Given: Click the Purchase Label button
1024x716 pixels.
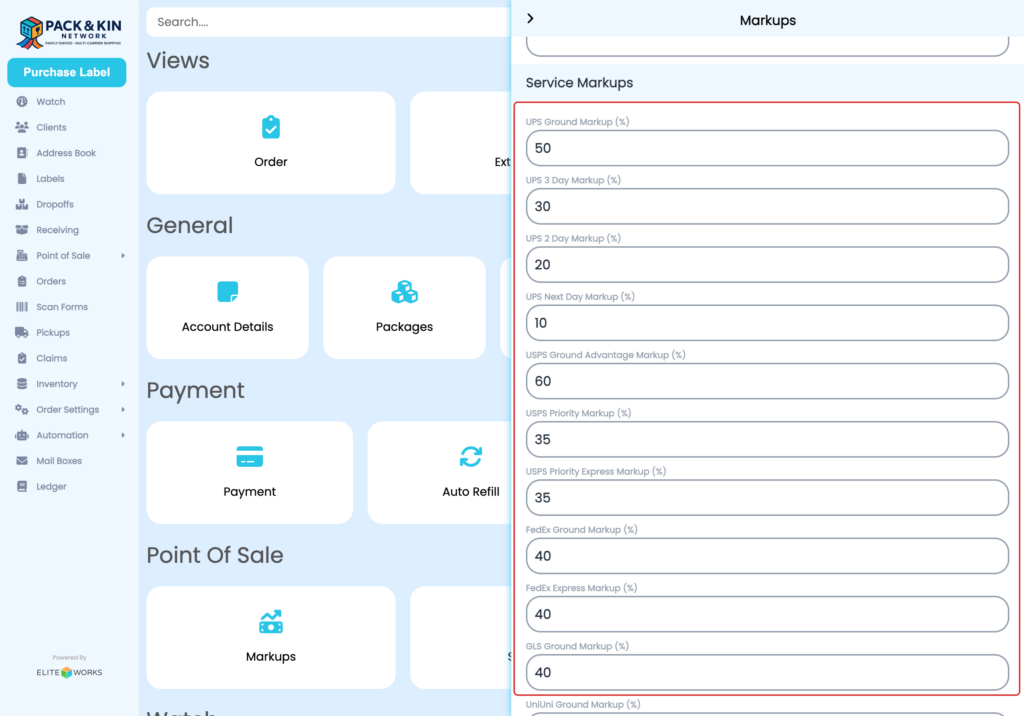Looking at the screenshot, I should click(x=66, y=72).
